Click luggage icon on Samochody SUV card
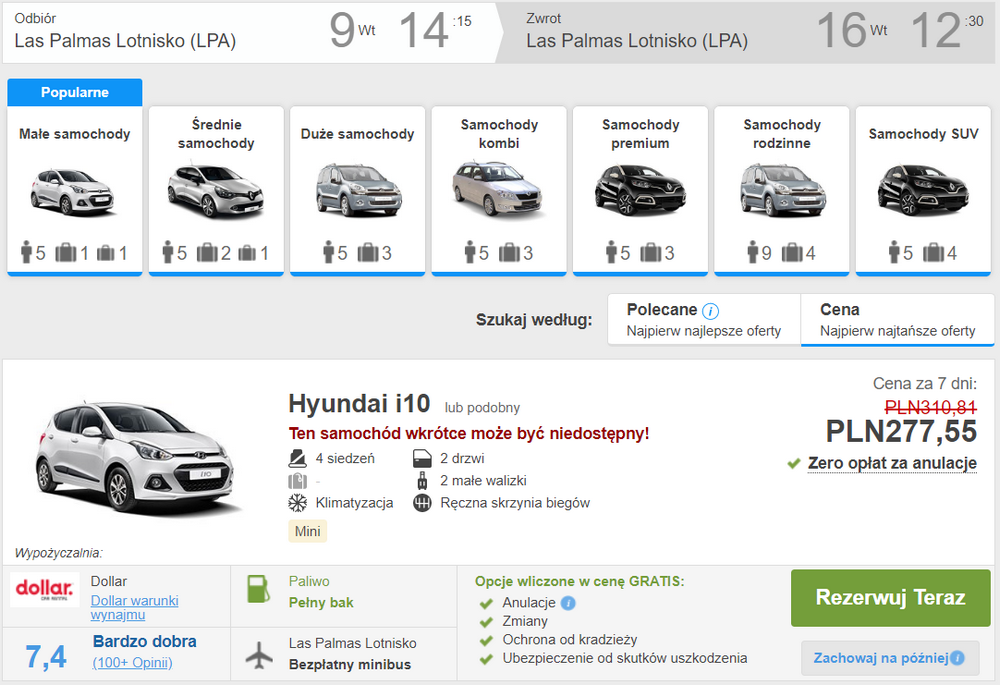The width and height of the screenshot is (1000, 685). [x=933, y=253]
